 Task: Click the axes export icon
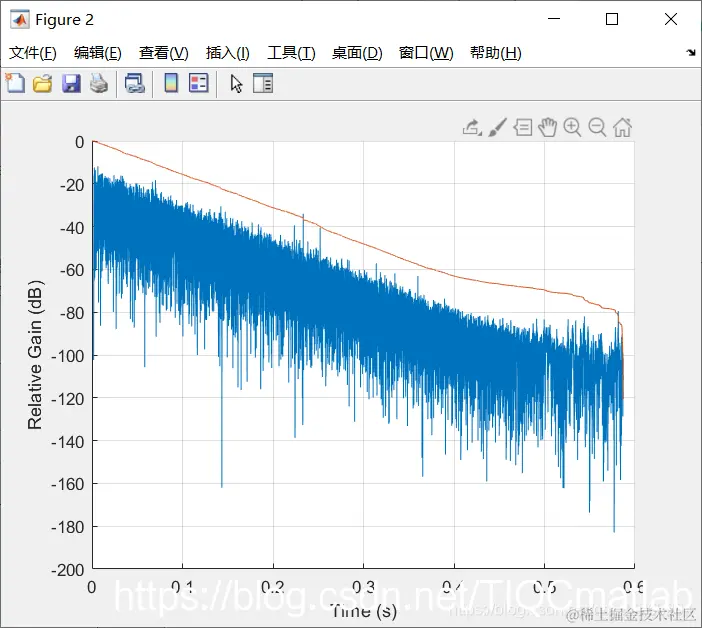coord(472,128)
